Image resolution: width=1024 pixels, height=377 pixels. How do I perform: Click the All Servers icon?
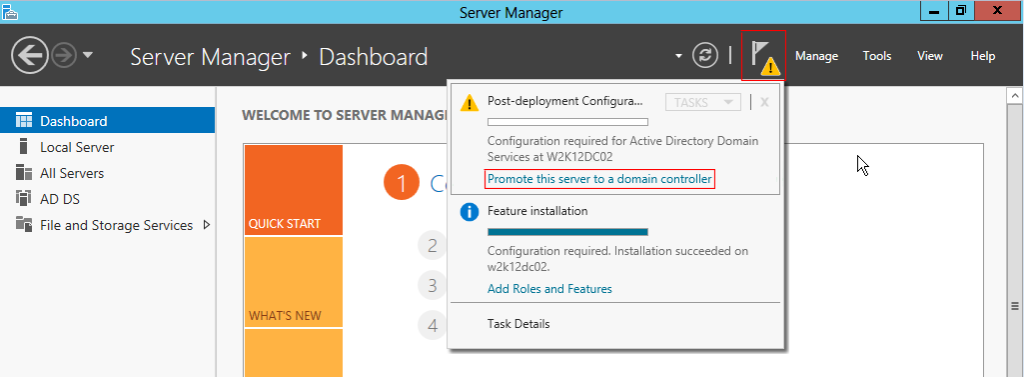24,172
